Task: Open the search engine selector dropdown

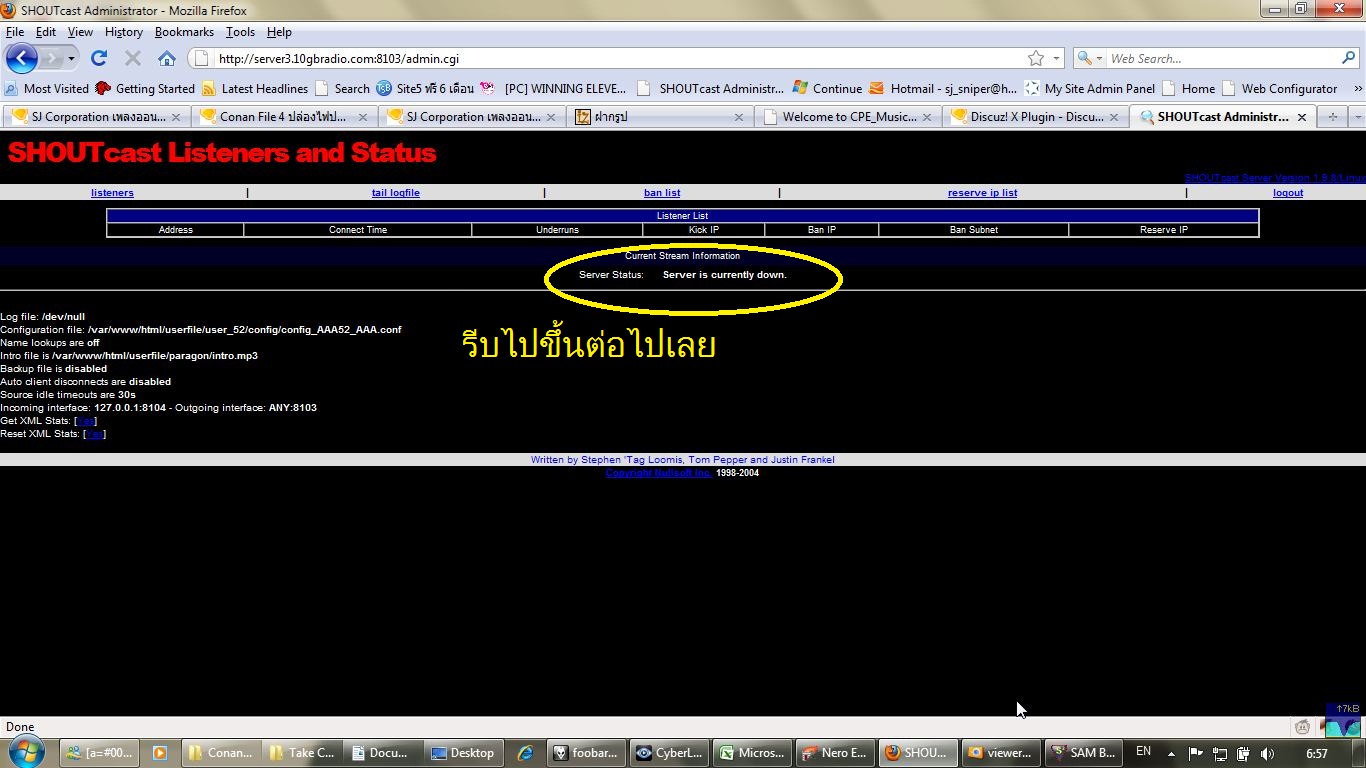Action: pyautogui.click(x=1088, y=58)
